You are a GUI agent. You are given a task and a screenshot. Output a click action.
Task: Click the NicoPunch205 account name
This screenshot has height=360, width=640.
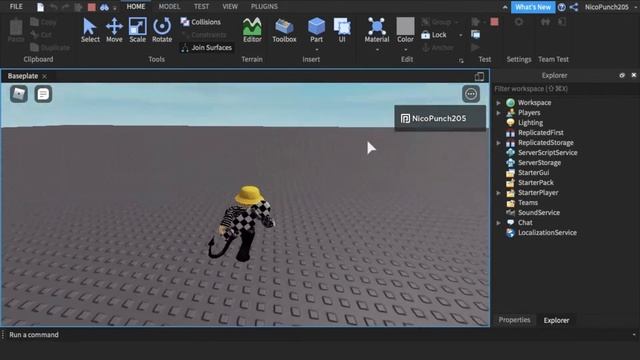[x=607, y=7]
